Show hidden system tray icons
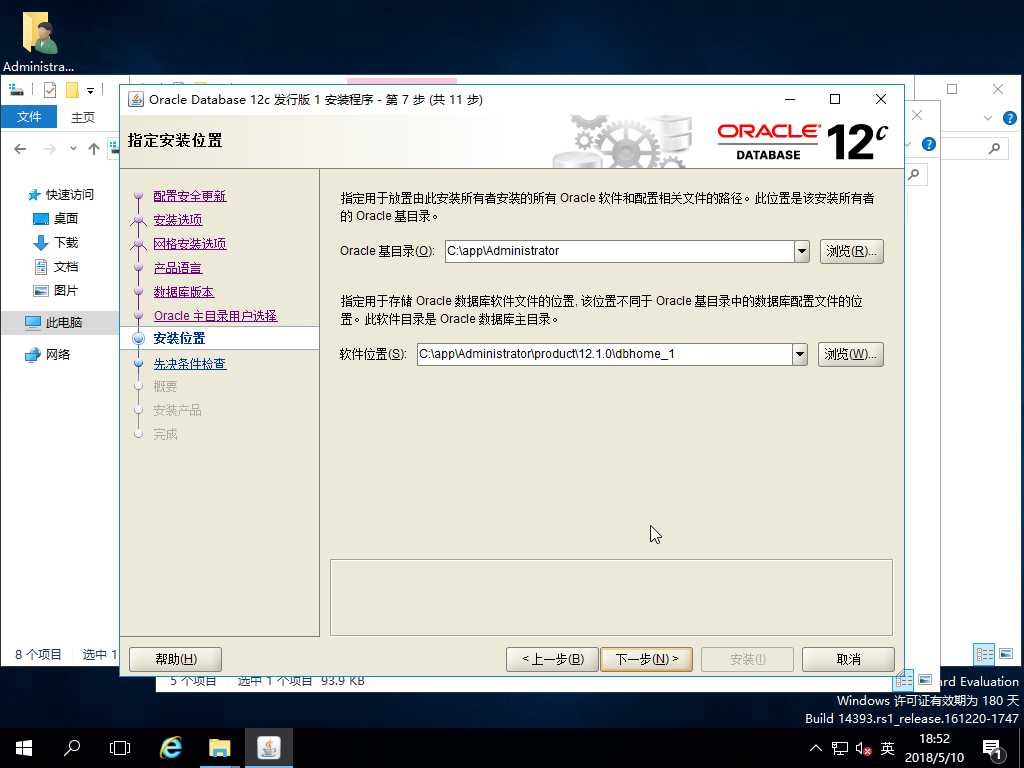The width and height of the screenshot is (1024, 768). coord(816,748)
